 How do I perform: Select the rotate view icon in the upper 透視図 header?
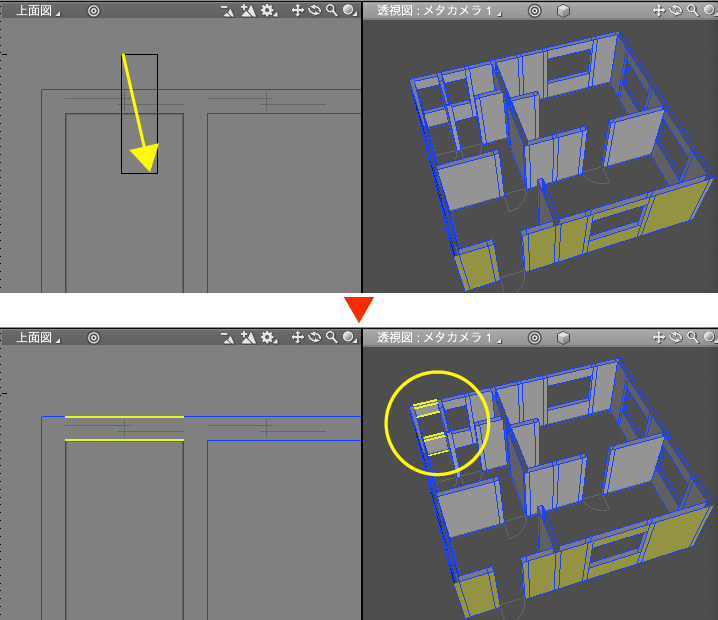click(676, 11)
